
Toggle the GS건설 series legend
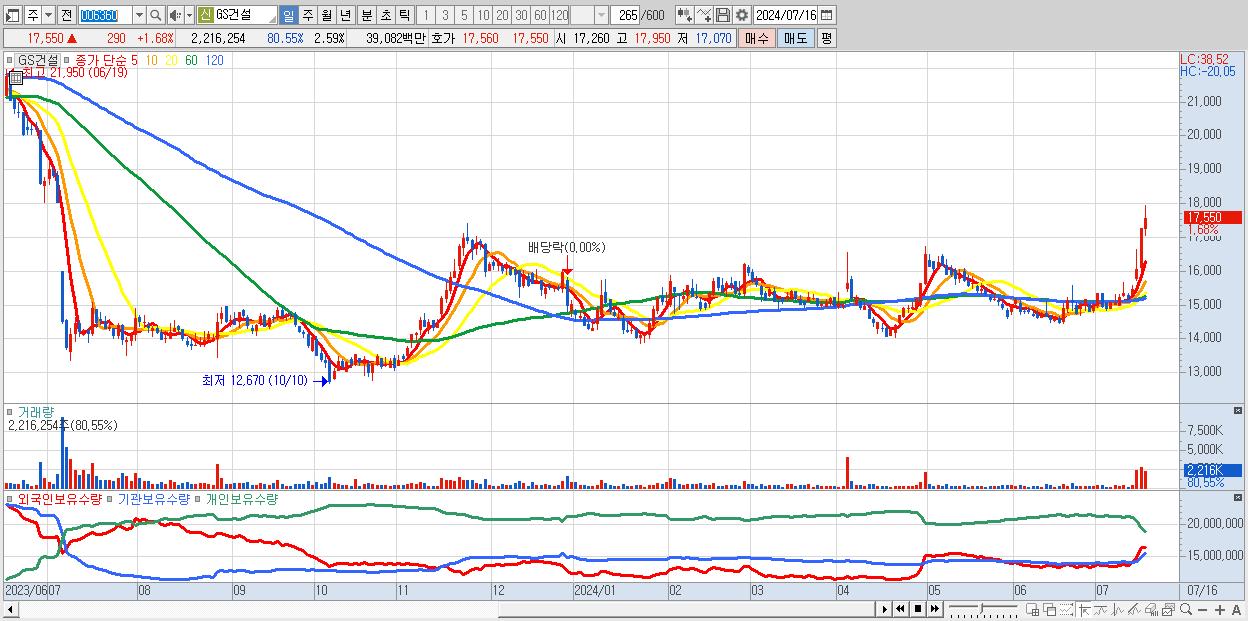pyautogui.click(x=37, y=60)
